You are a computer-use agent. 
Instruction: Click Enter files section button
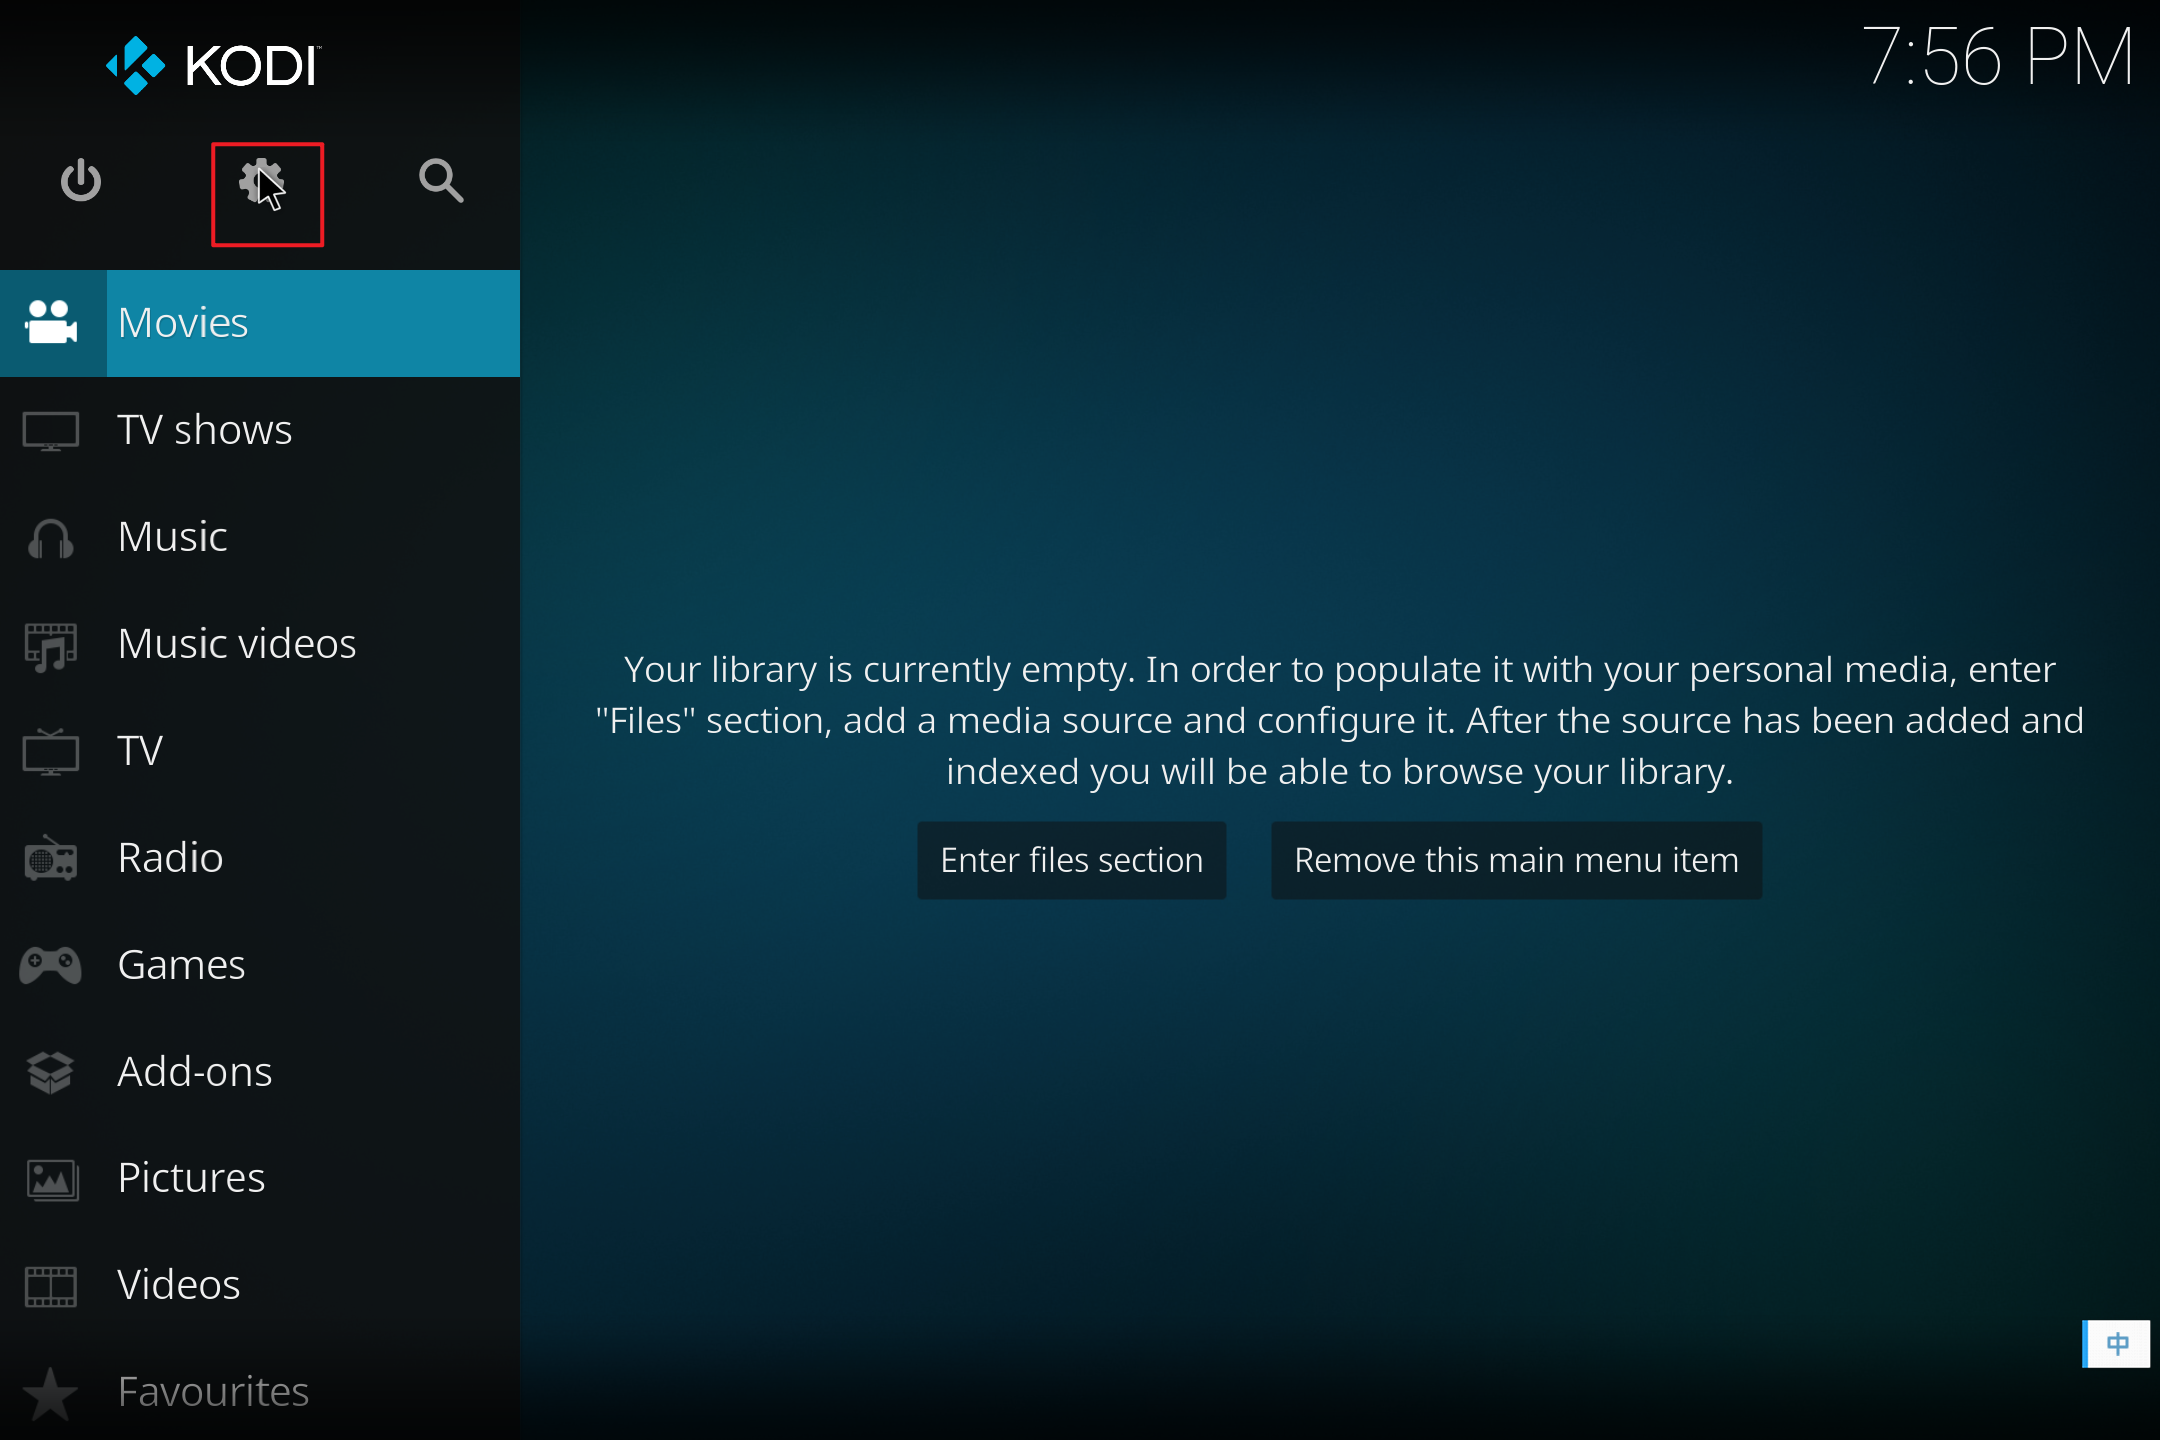tap(1072, 860)
